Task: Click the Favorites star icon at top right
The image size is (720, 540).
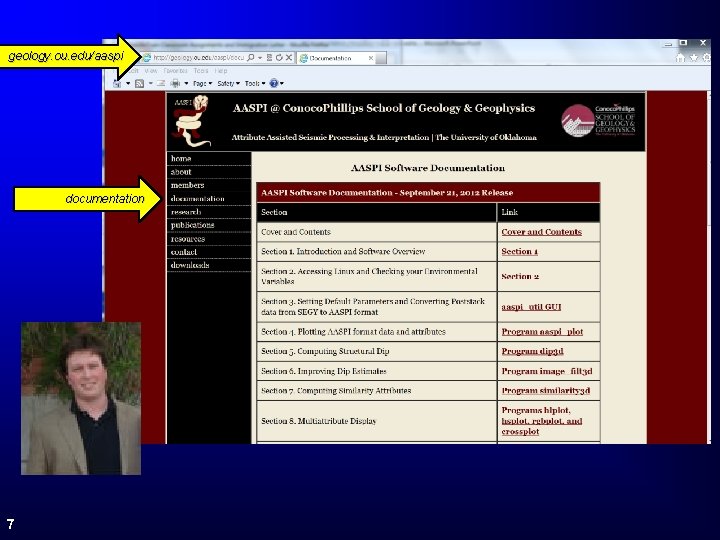Action: [x=694, y=58]
